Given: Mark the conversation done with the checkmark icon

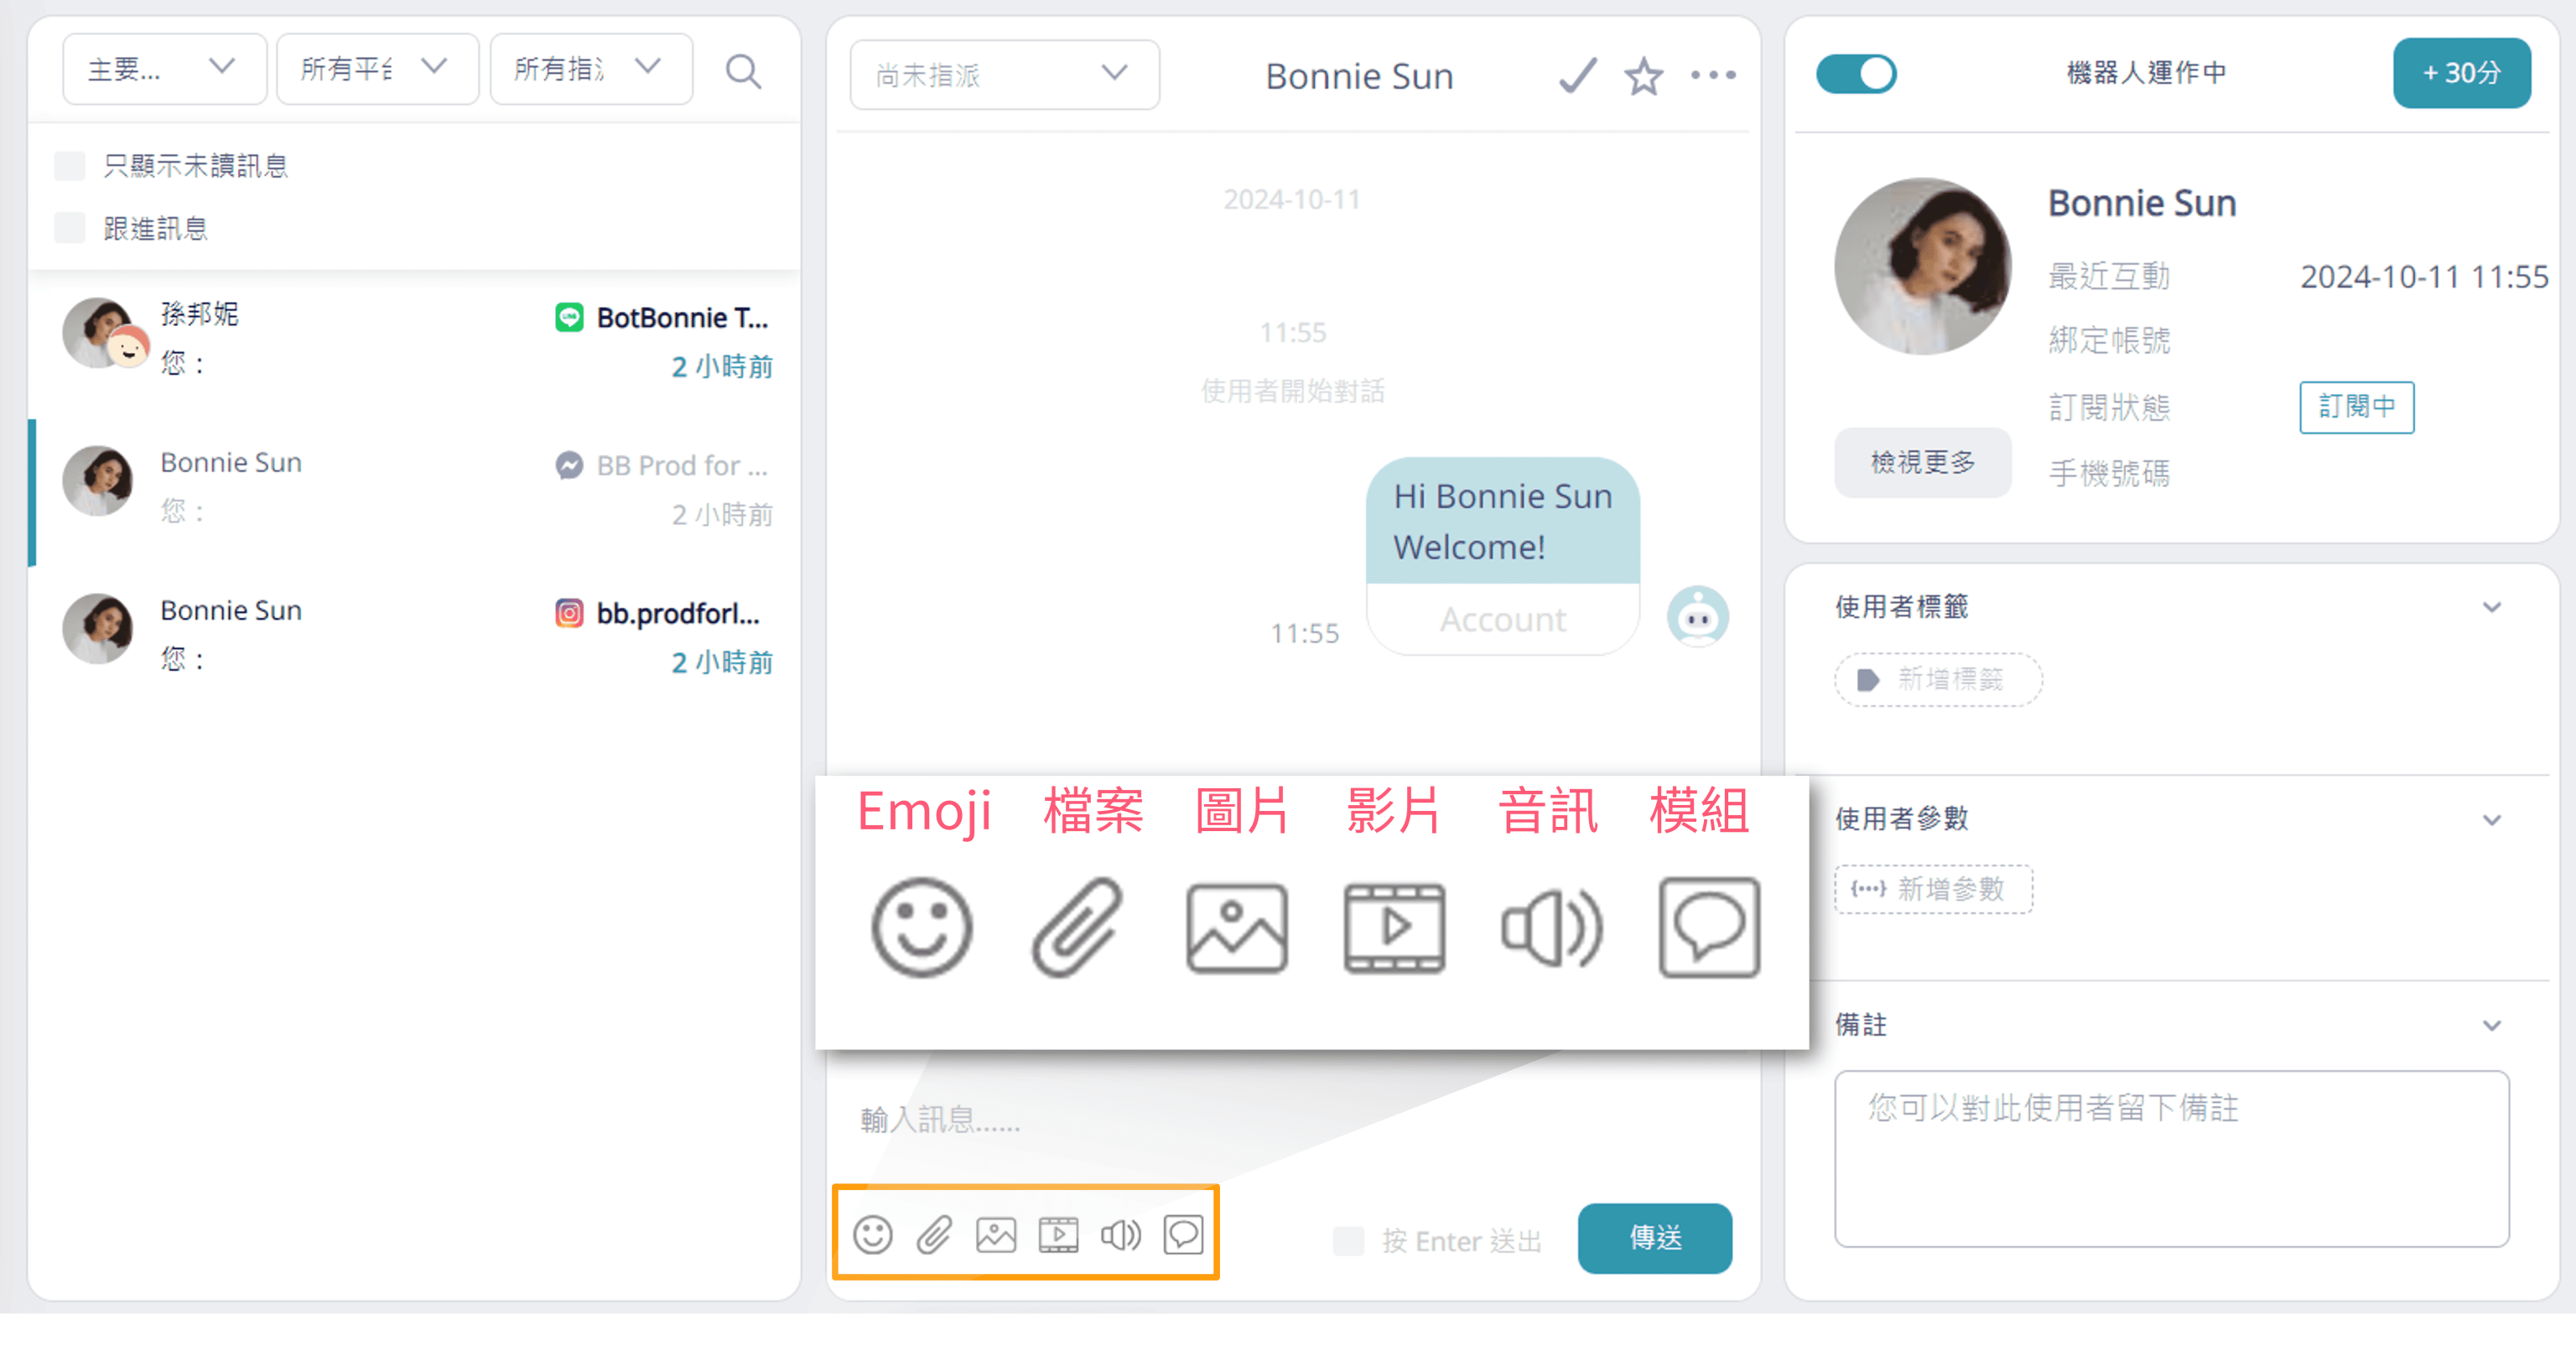Looking at the screenshot, I should click(x=1577, y=75).
